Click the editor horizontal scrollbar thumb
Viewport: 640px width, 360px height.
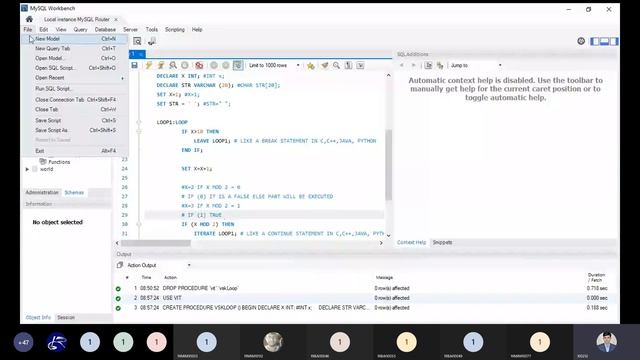click(156, 243)
